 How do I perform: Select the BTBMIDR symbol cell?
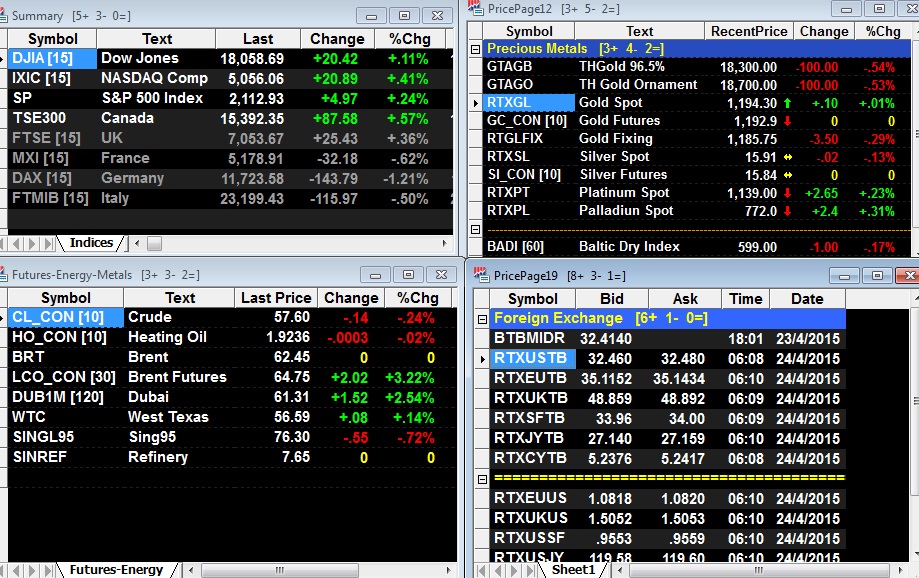click(533, 338)
